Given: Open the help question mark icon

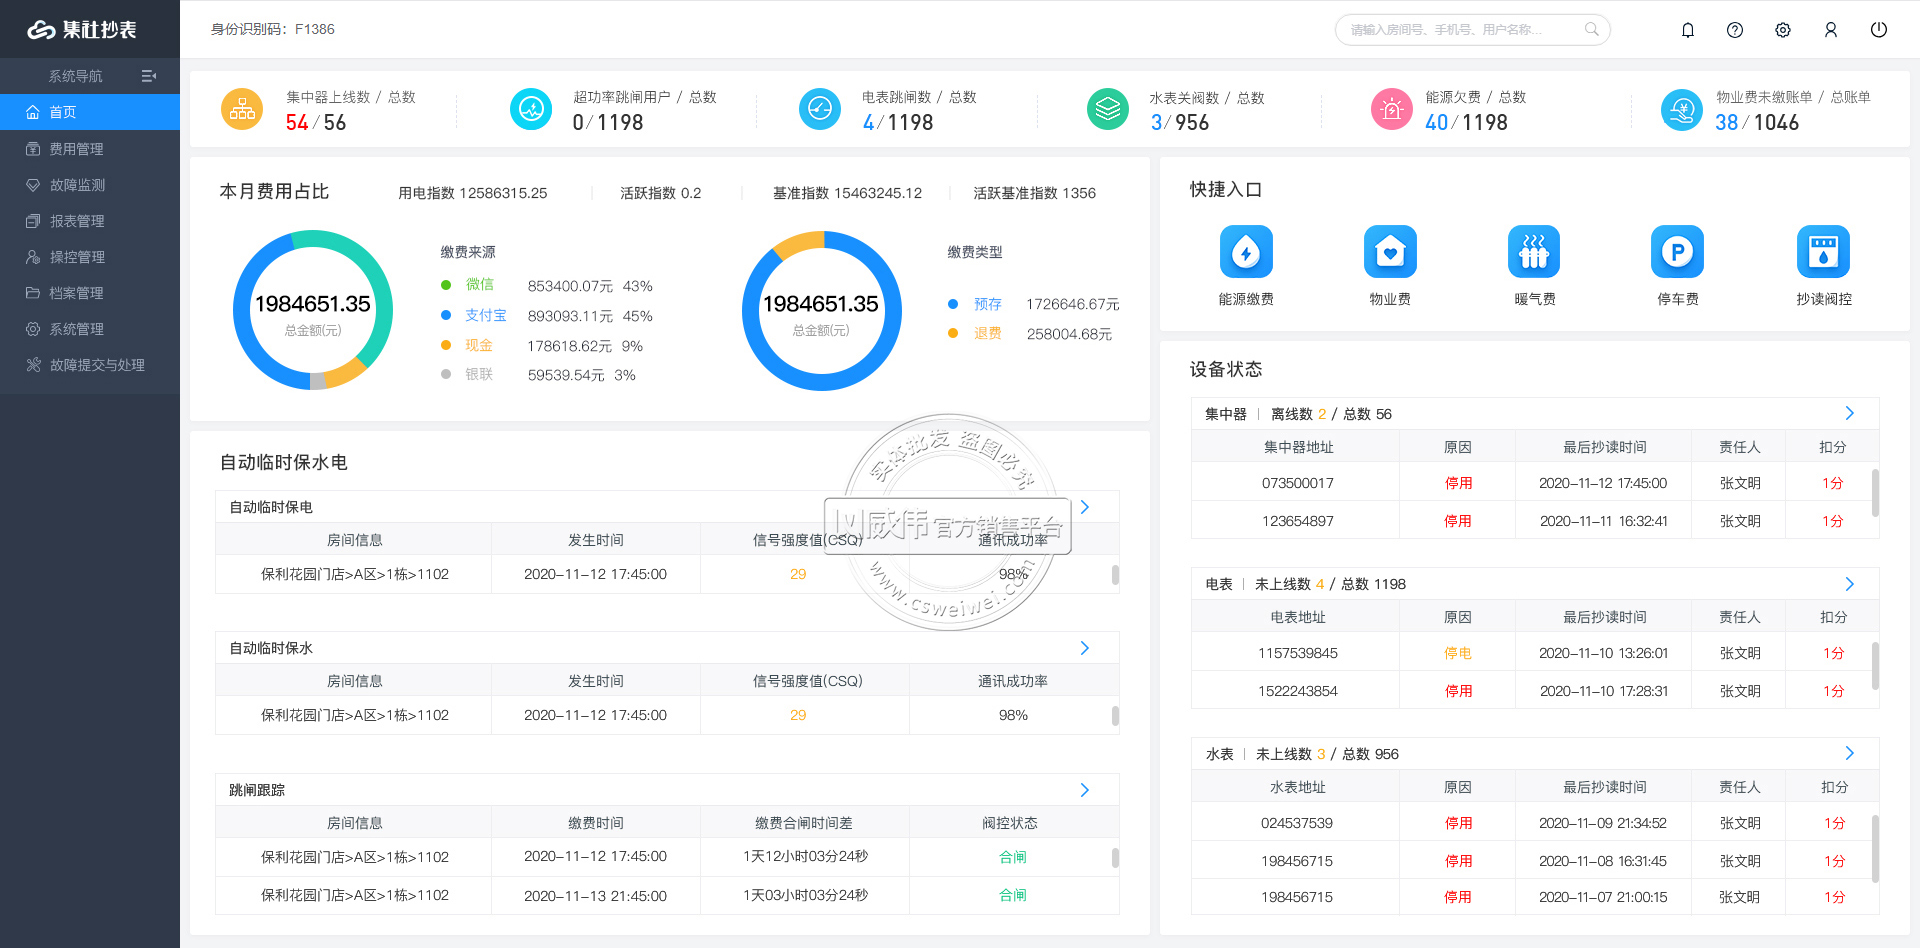Looking at the screenshot, I should tap(1735, 30).
